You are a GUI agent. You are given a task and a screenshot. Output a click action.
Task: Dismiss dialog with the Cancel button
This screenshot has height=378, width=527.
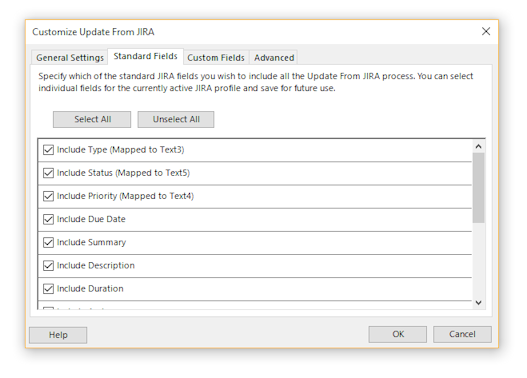(462, 334)
